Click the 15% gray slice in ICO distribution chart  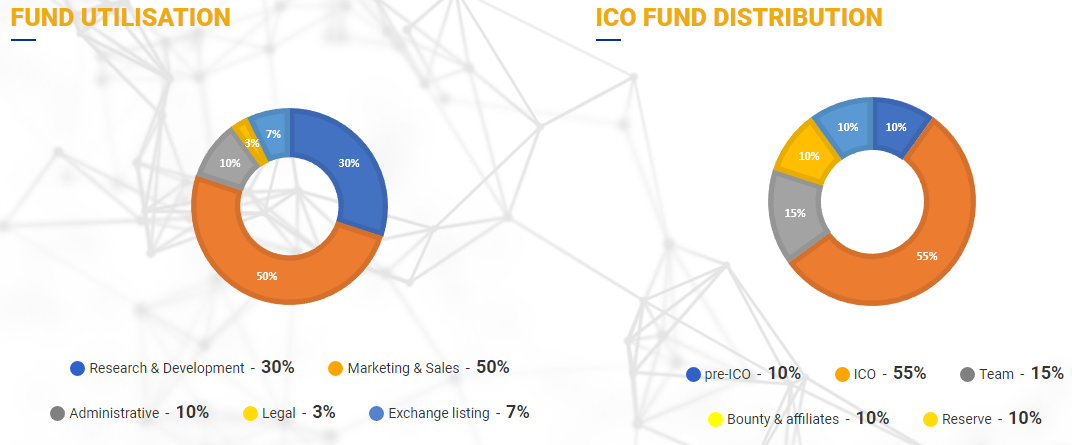pos(796,213)
